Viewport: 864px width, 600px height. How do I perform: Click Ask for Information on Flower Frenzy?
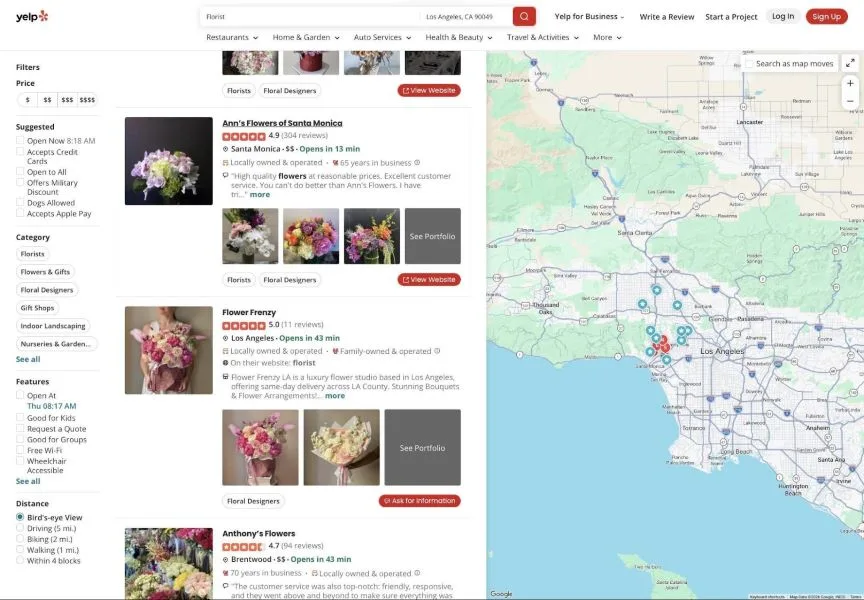[x=419, y=501]
